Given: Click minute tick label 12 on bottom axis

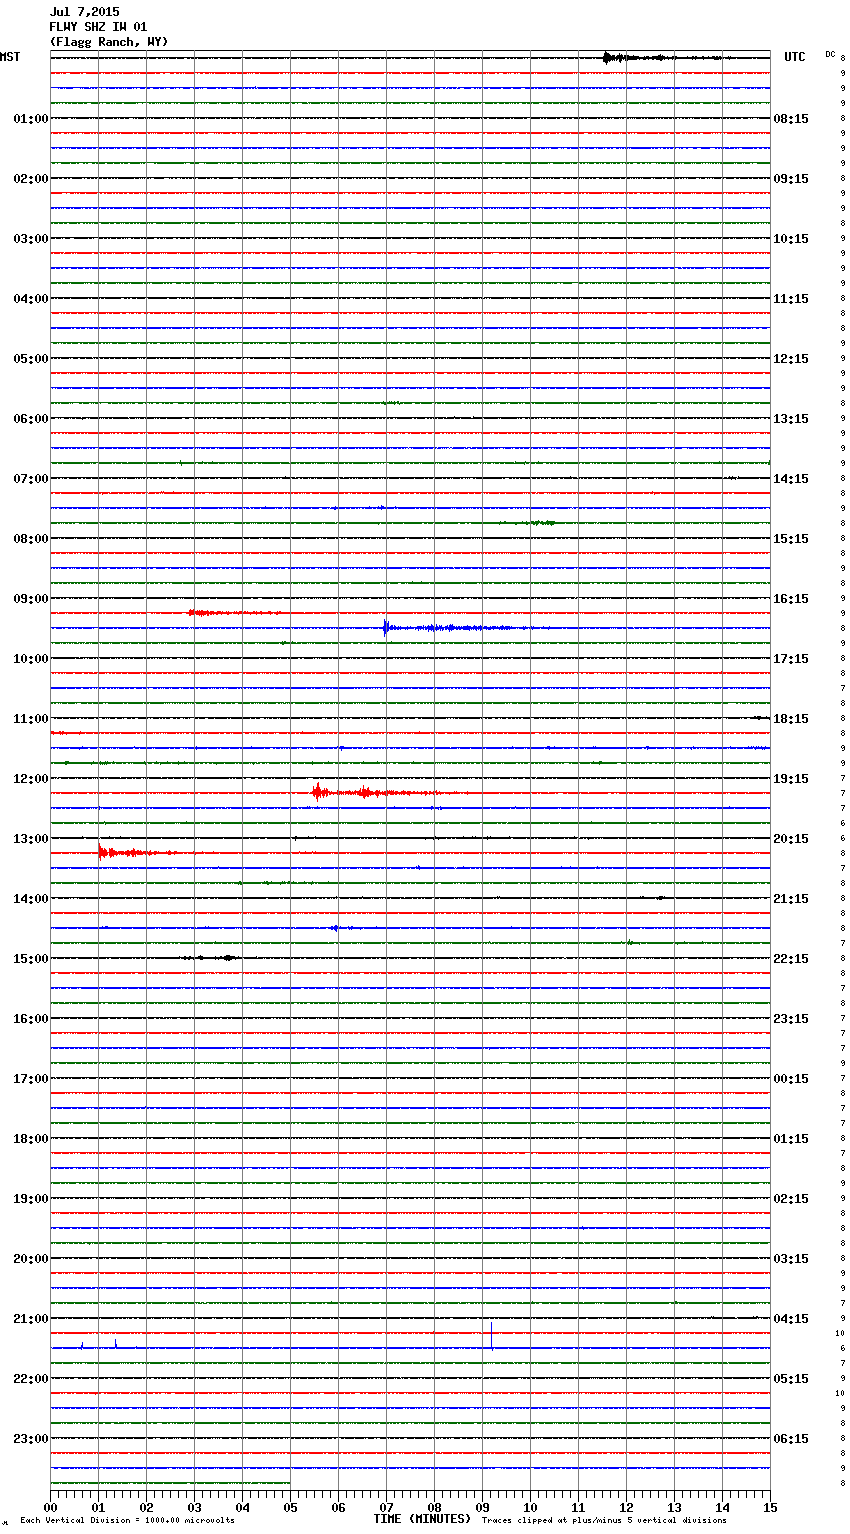Looking at the screenshot, I should click(x=626, y=1508).
